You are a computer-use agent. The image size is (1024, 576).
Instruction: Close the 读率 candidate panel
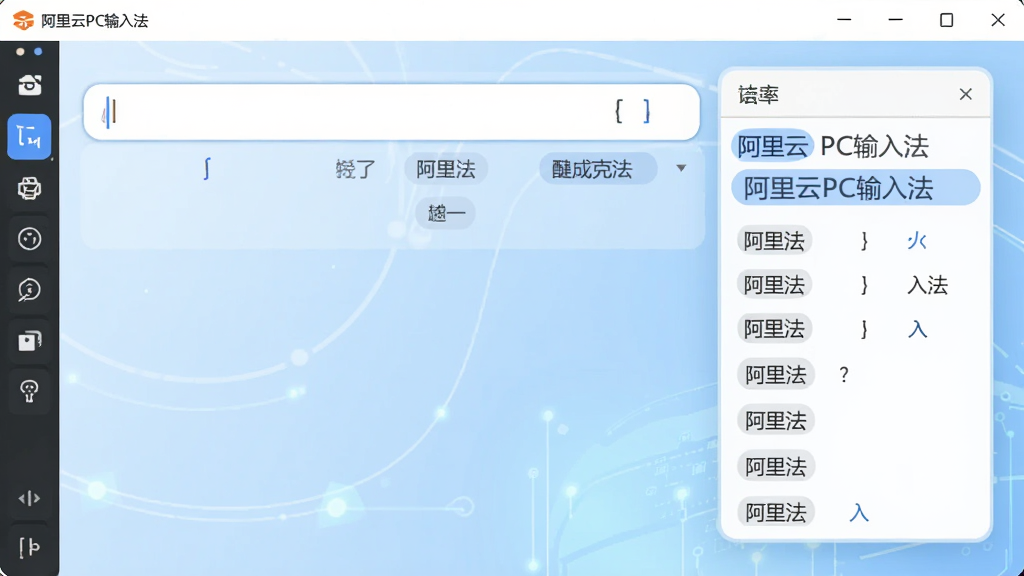click(x=965, y=94)
